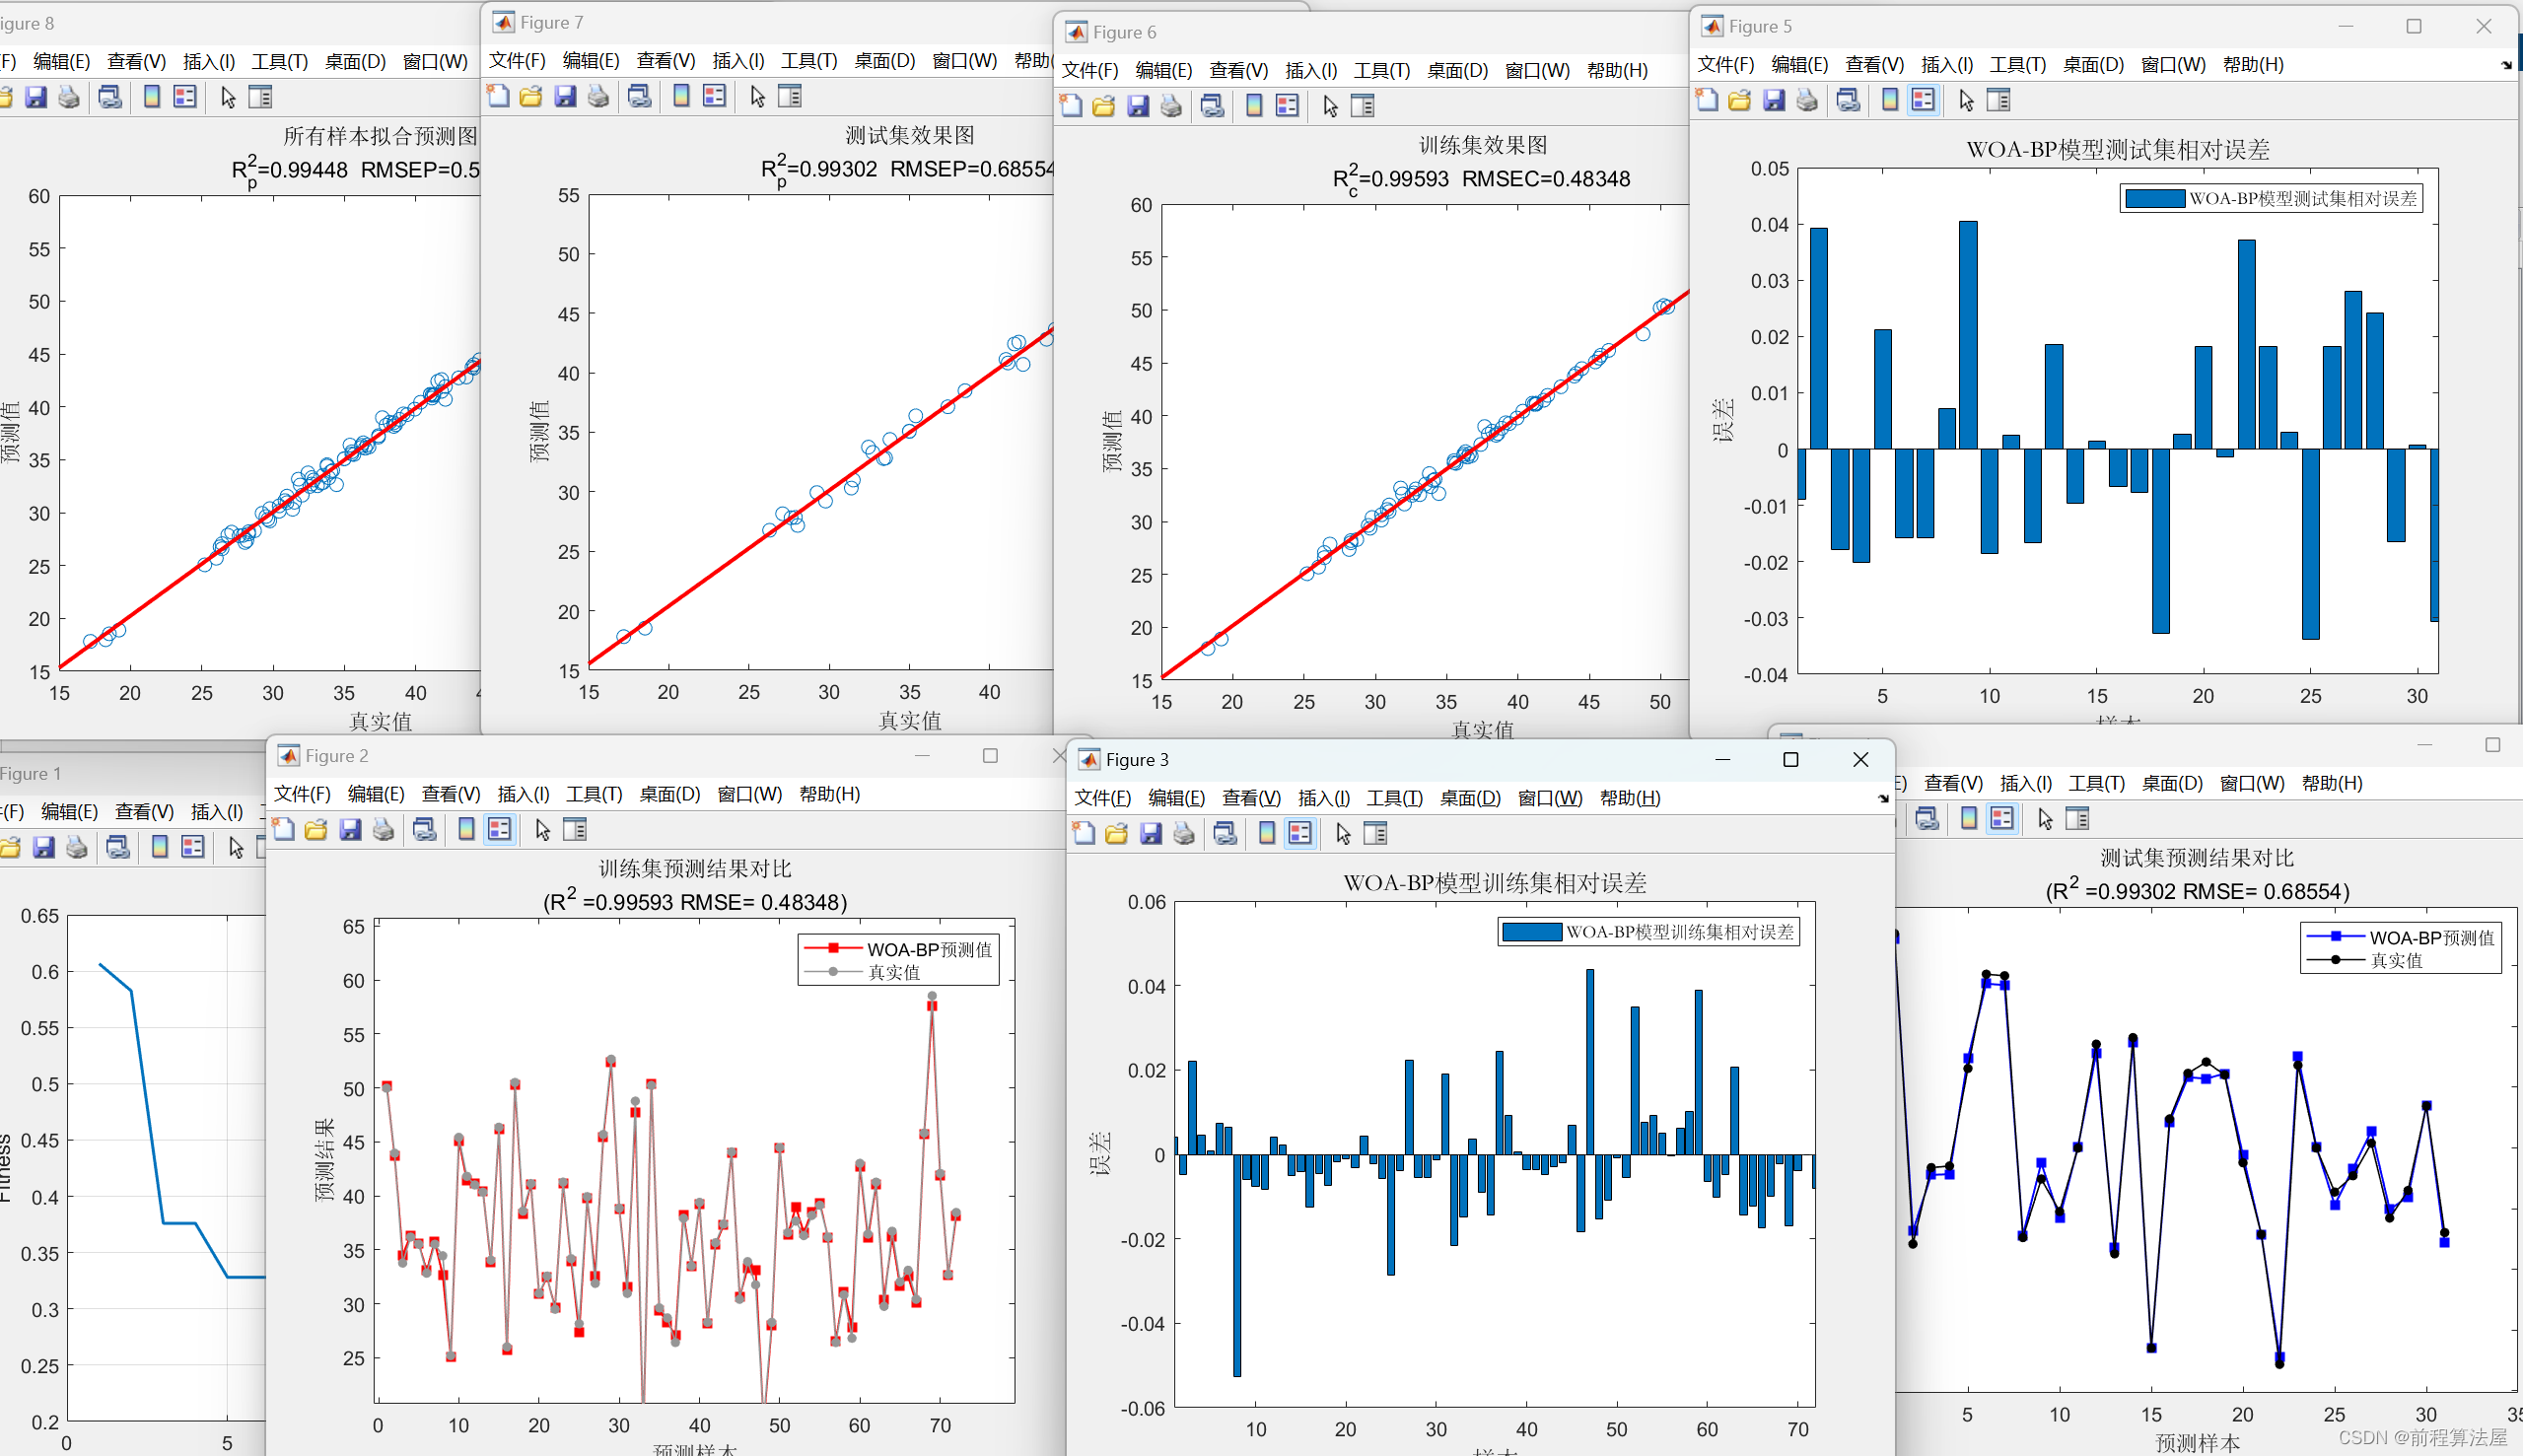Maximize the Figure 3 window

click(1791, 760)
